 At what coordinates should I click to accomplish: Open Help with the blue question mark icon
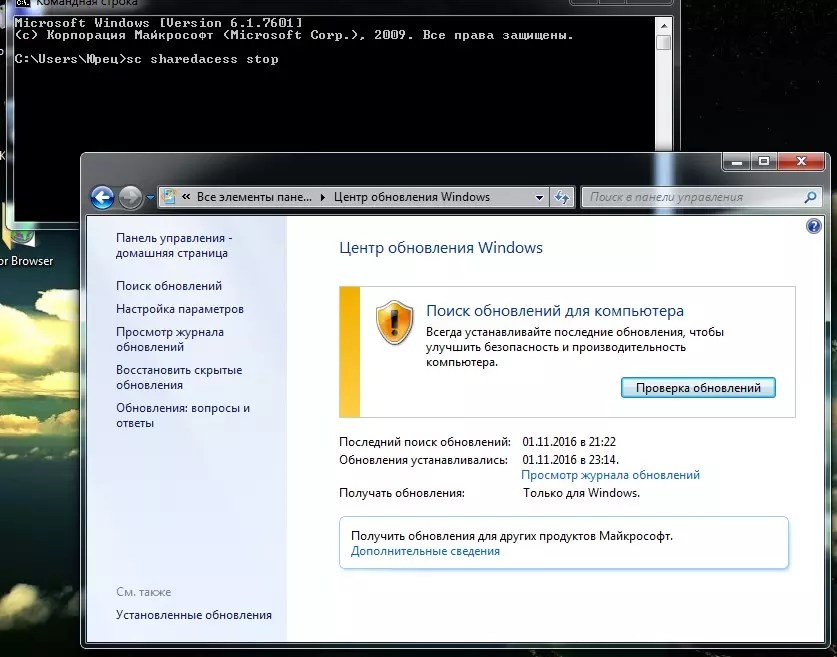tap(813, 227)
